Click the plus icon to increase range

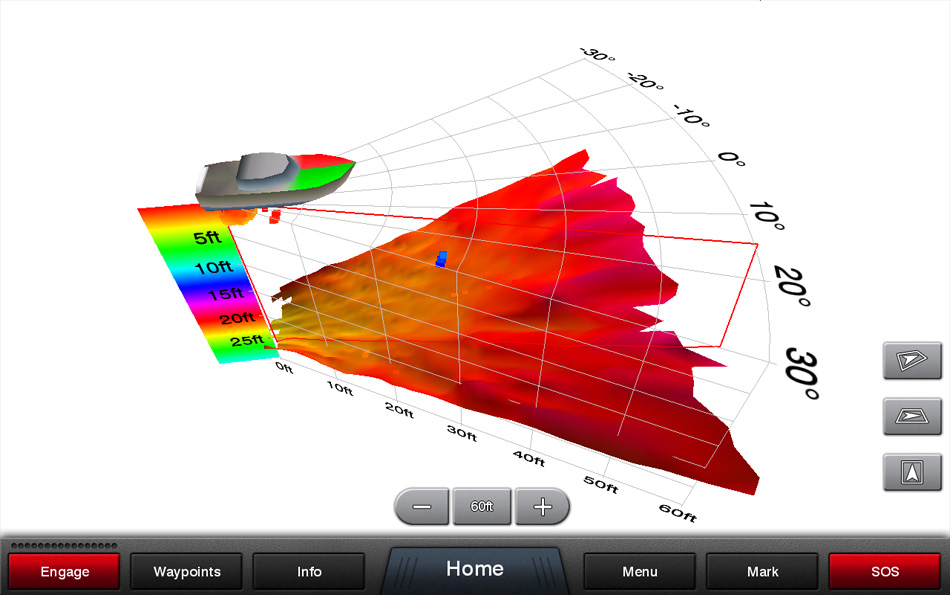(542, 507)
